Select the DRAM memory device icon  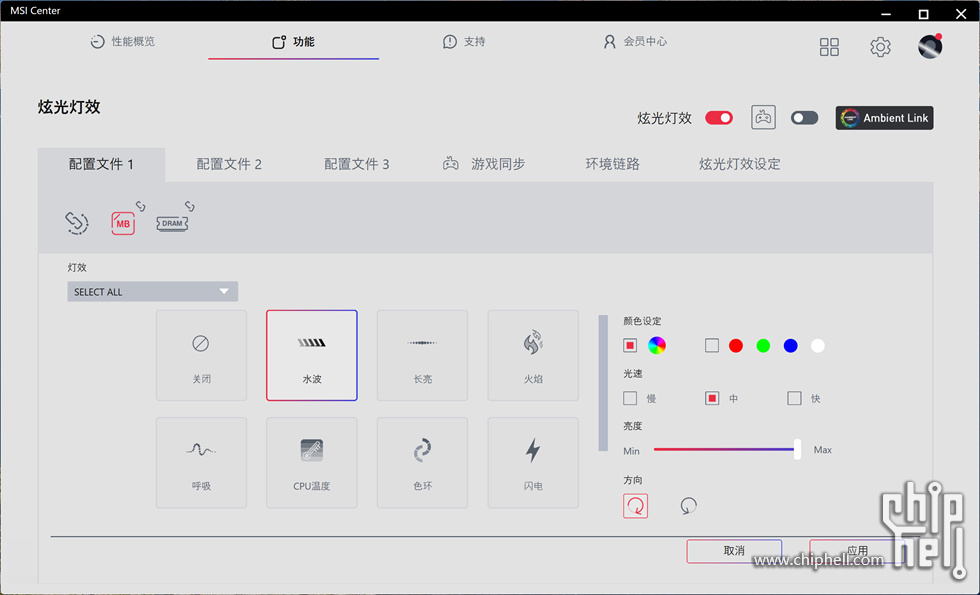[172, 224]
